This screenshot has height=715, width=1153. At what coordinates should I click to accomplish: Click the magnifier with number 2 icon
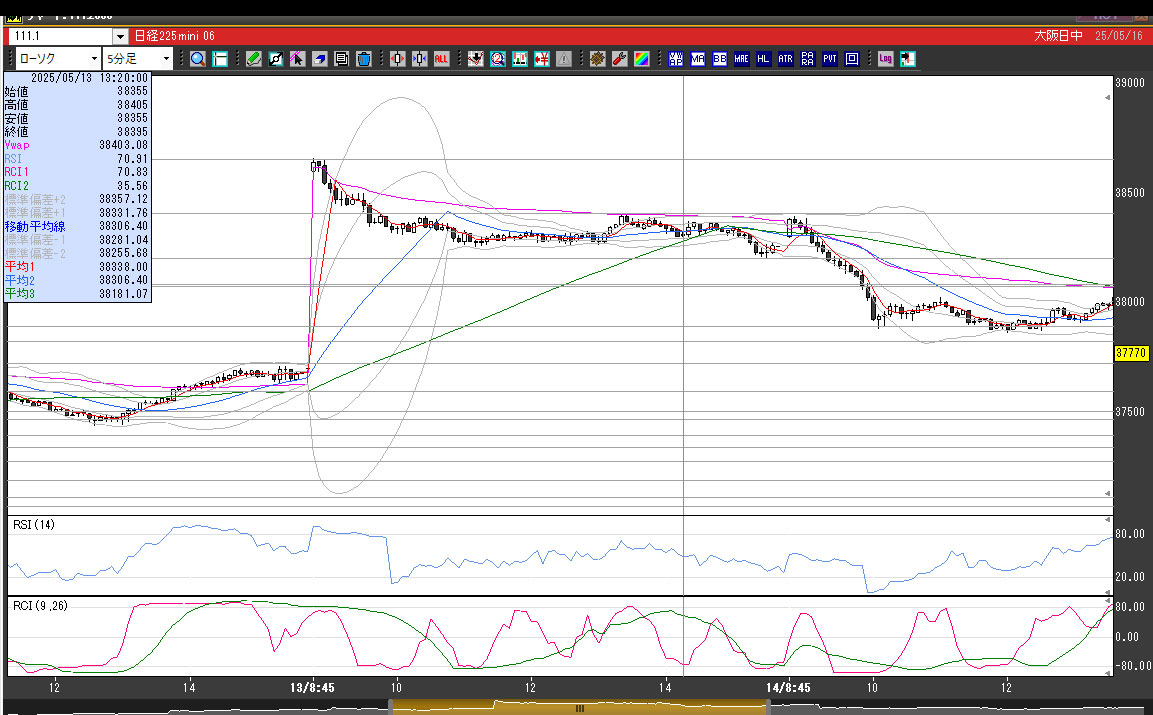pos(498,59)
